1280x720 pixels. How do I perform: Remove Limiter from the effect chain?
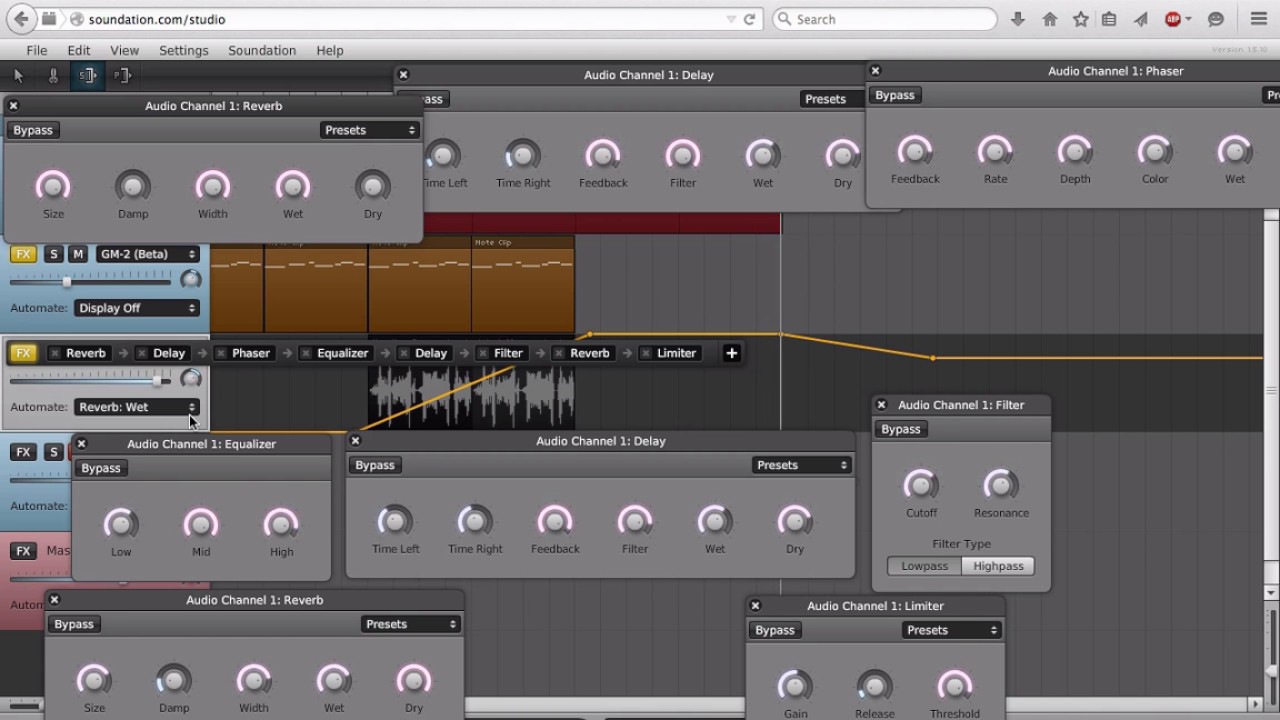click(x=646, y=353)
